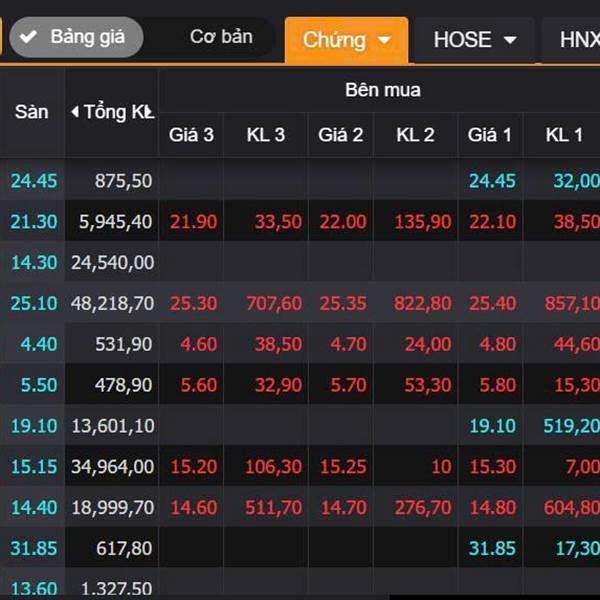Image resolution: width=600 pixels, height=600 pixels.
Task: Click the KL 2 column header
Action: (x=415, y=135)
